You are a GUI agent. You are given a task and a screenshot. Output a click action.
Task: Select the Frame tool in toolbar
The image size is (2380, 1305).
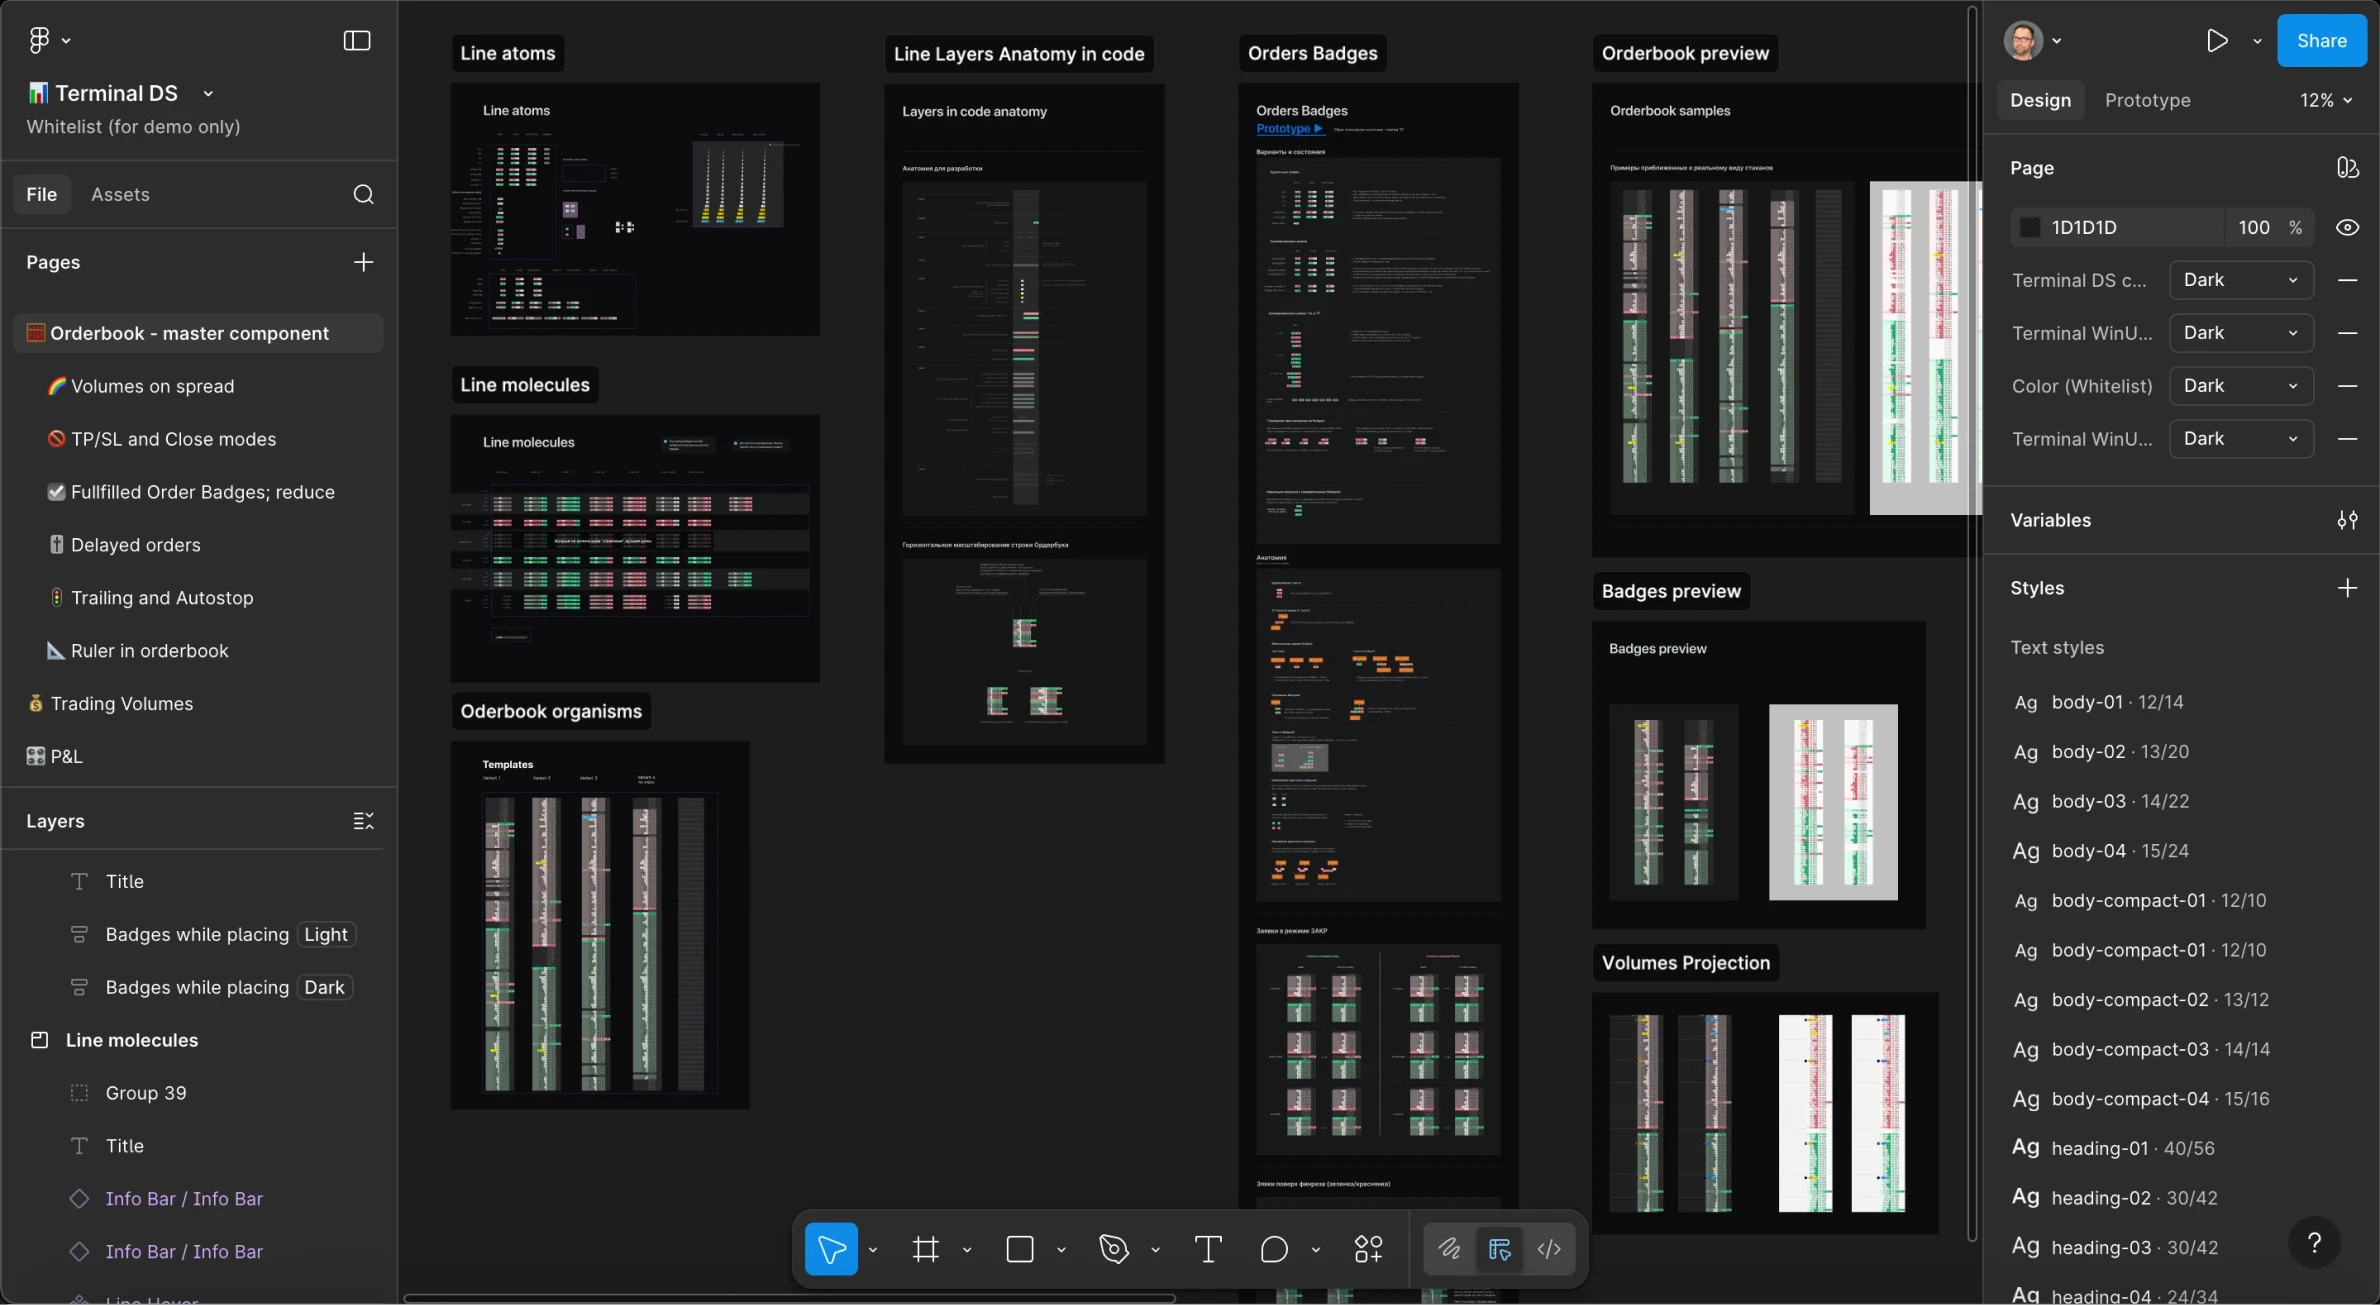point(925,1249)
